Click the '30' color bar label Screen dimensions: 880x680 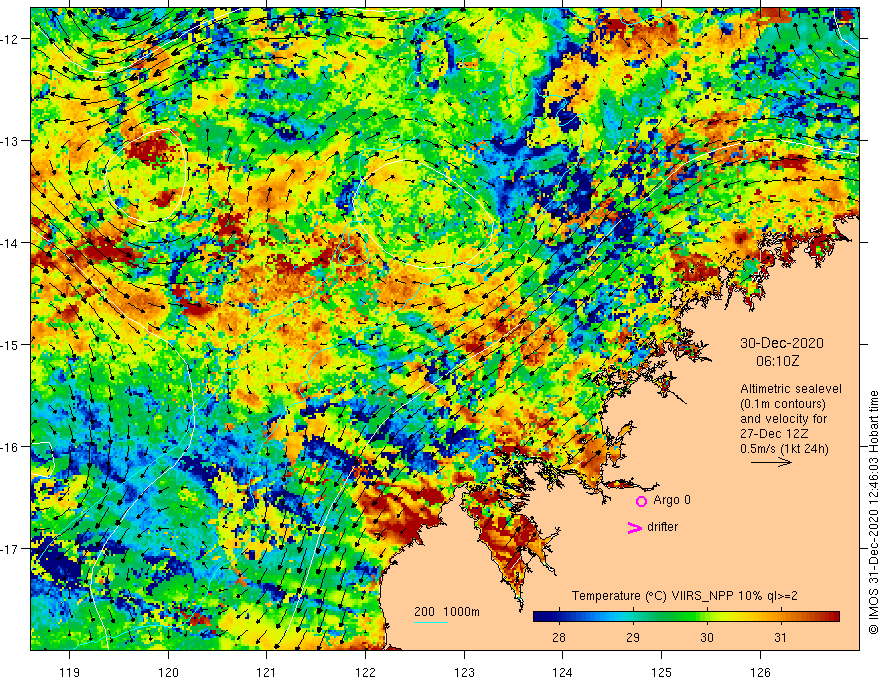point(707,637)
